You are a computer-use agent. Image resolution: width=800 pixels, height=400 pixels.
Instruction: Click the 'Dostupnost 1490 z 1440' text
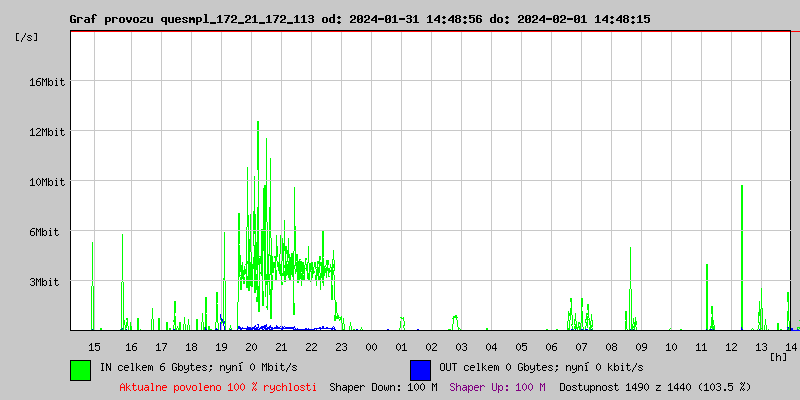point(655,386)
